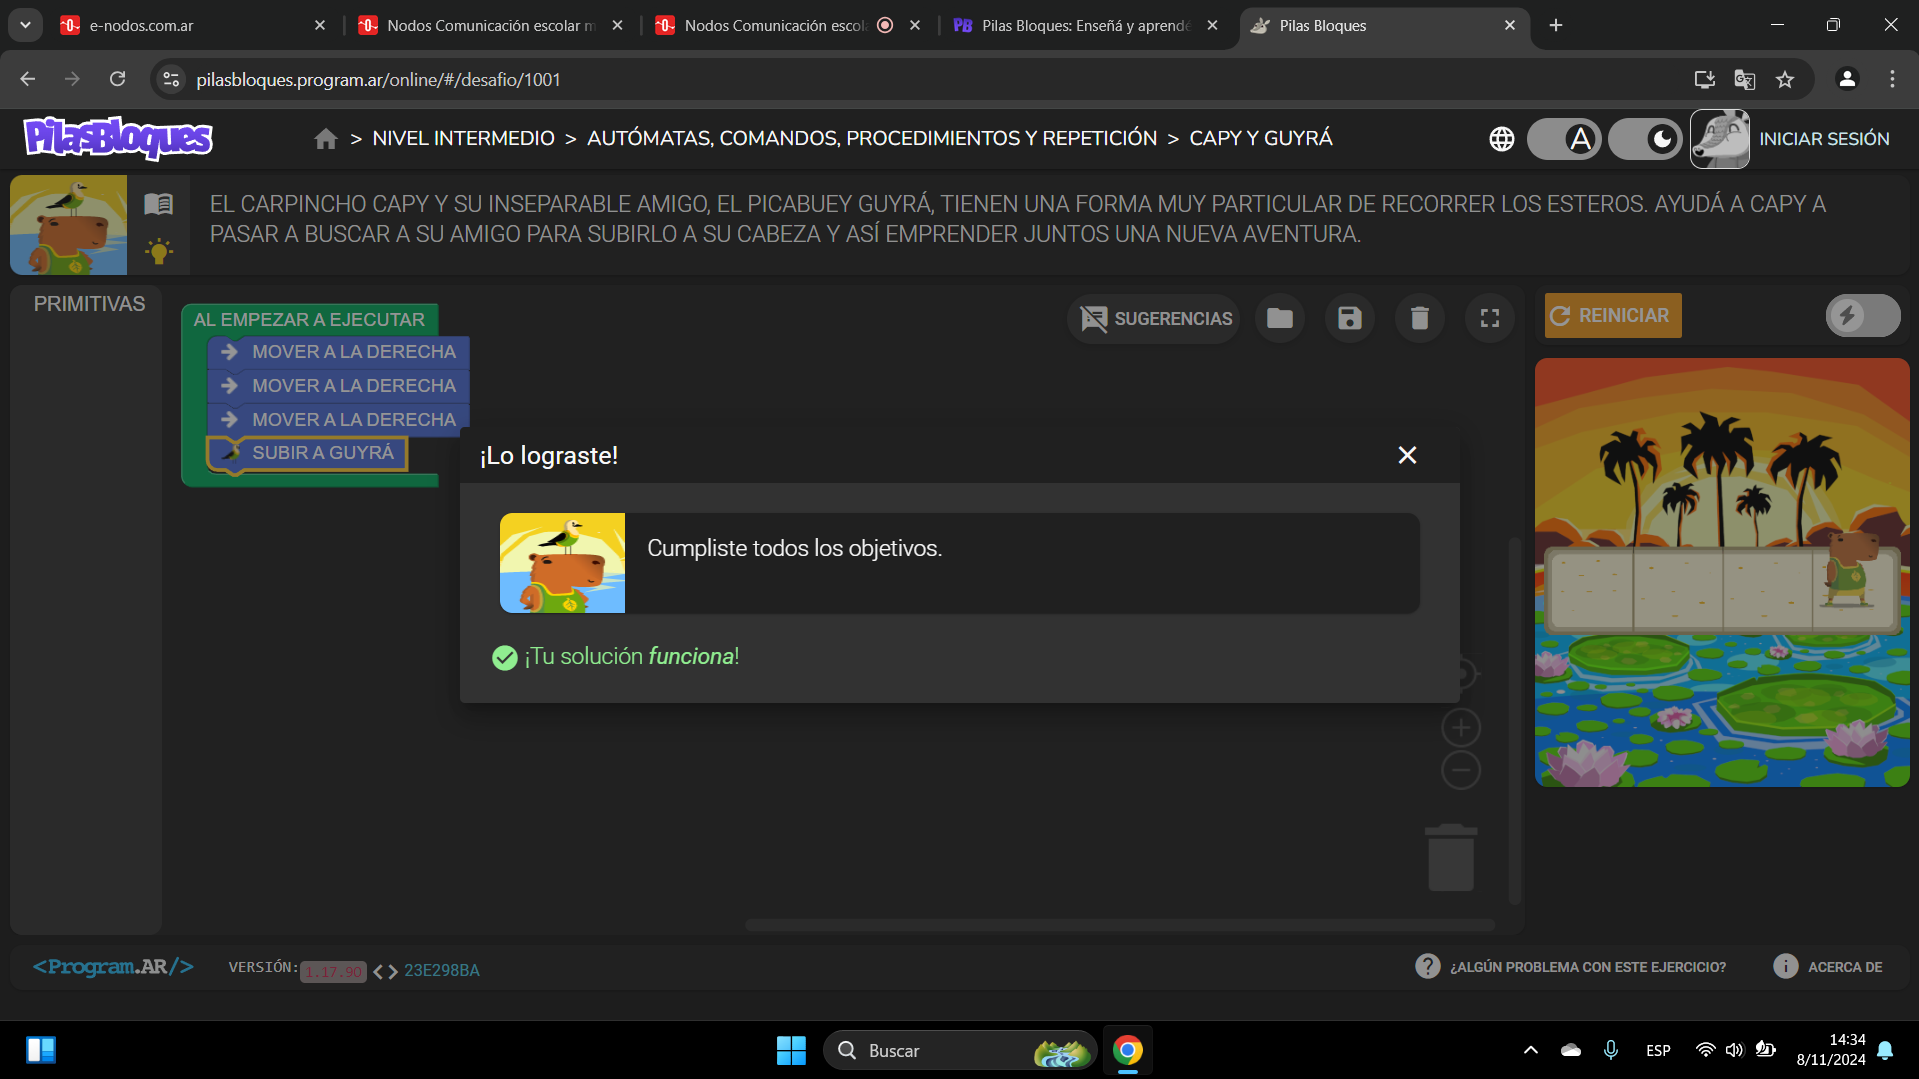Delete workspace with toolbar trash icon

1419,318
